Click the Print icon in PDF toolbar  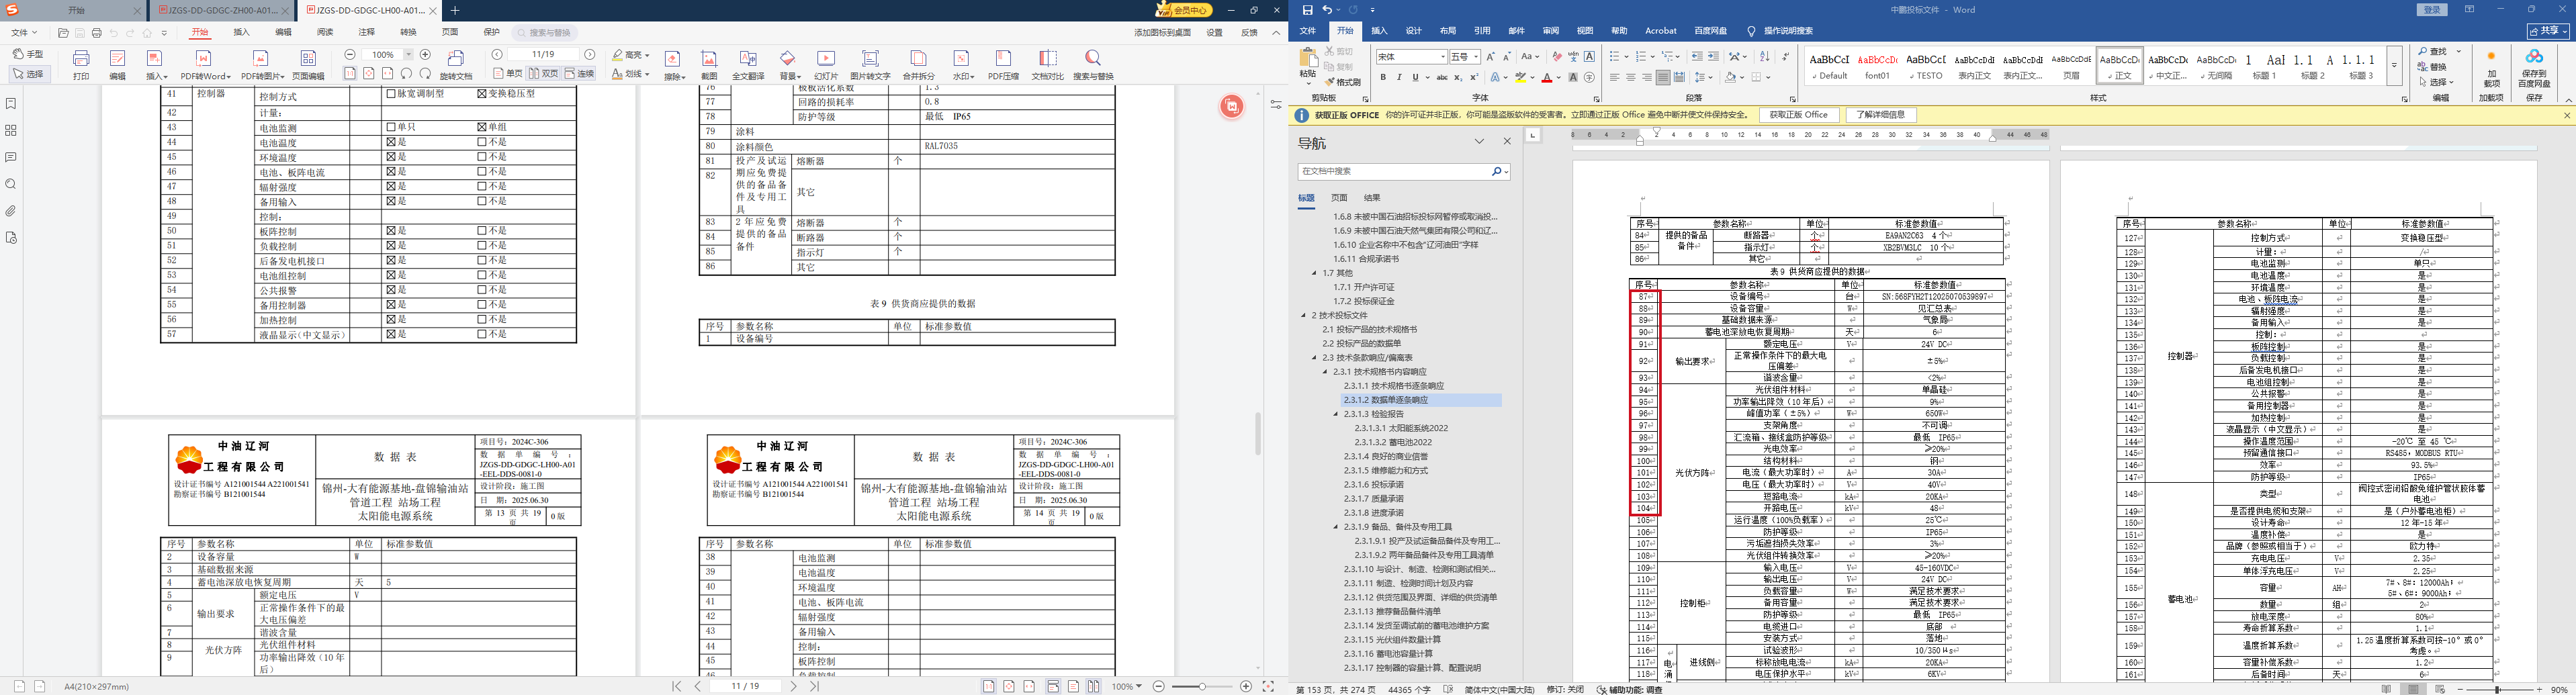[x=81, y=64]
